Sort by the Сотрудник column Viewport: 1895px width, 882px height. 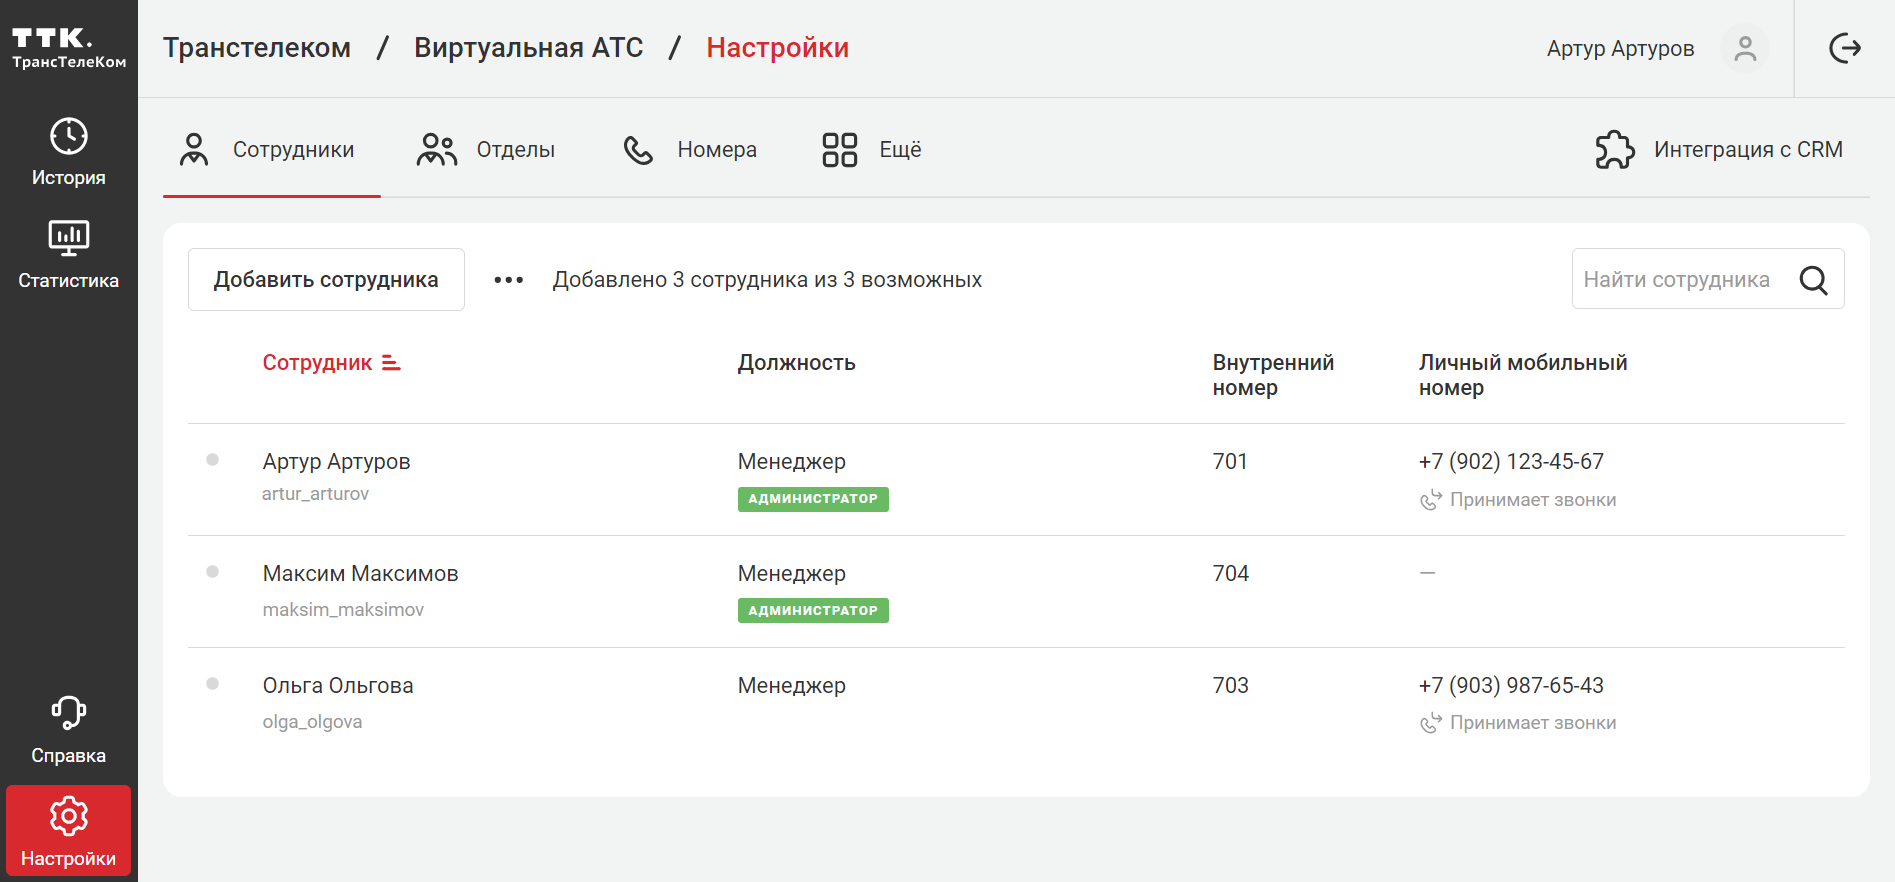331,363
